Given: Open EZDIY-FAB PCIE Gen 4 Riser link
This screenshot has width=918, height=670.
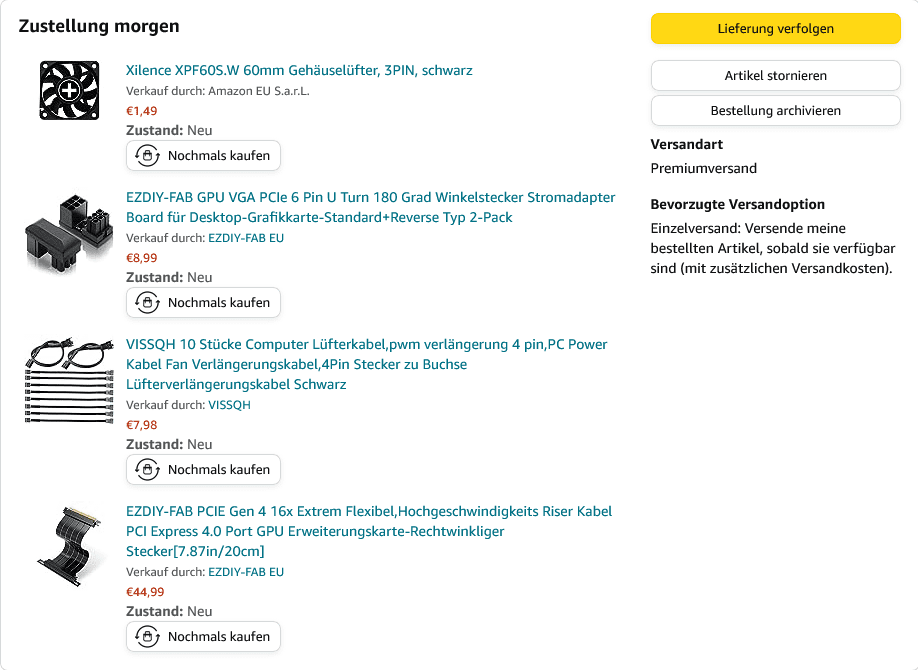Looking at the screenshot, I should (x=369, y=531).
